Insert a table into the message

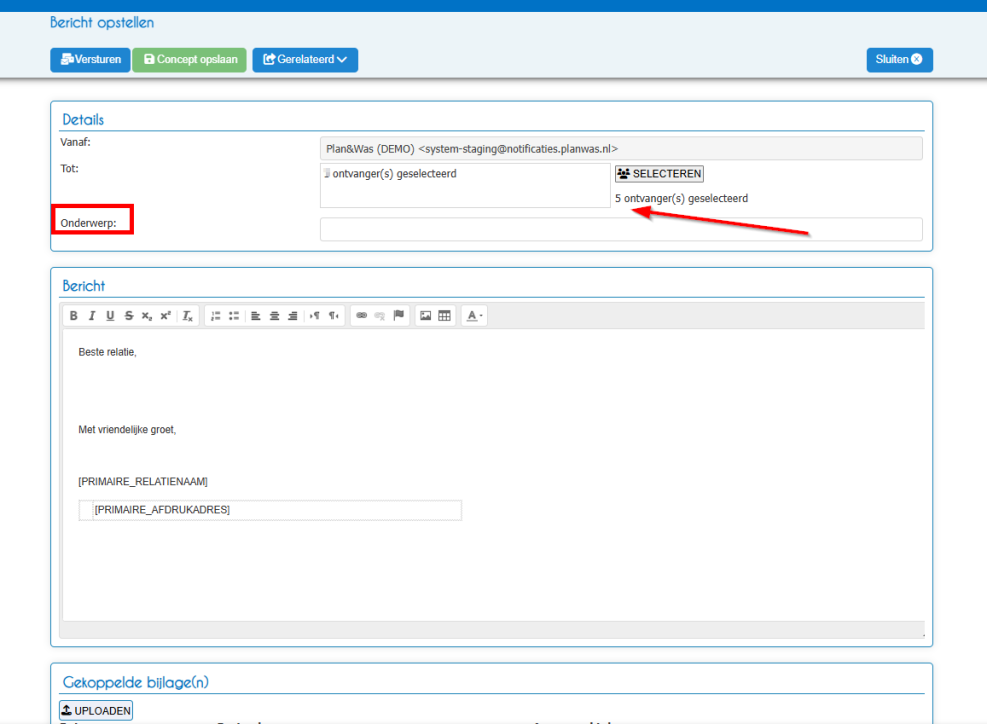coord(444,316)
